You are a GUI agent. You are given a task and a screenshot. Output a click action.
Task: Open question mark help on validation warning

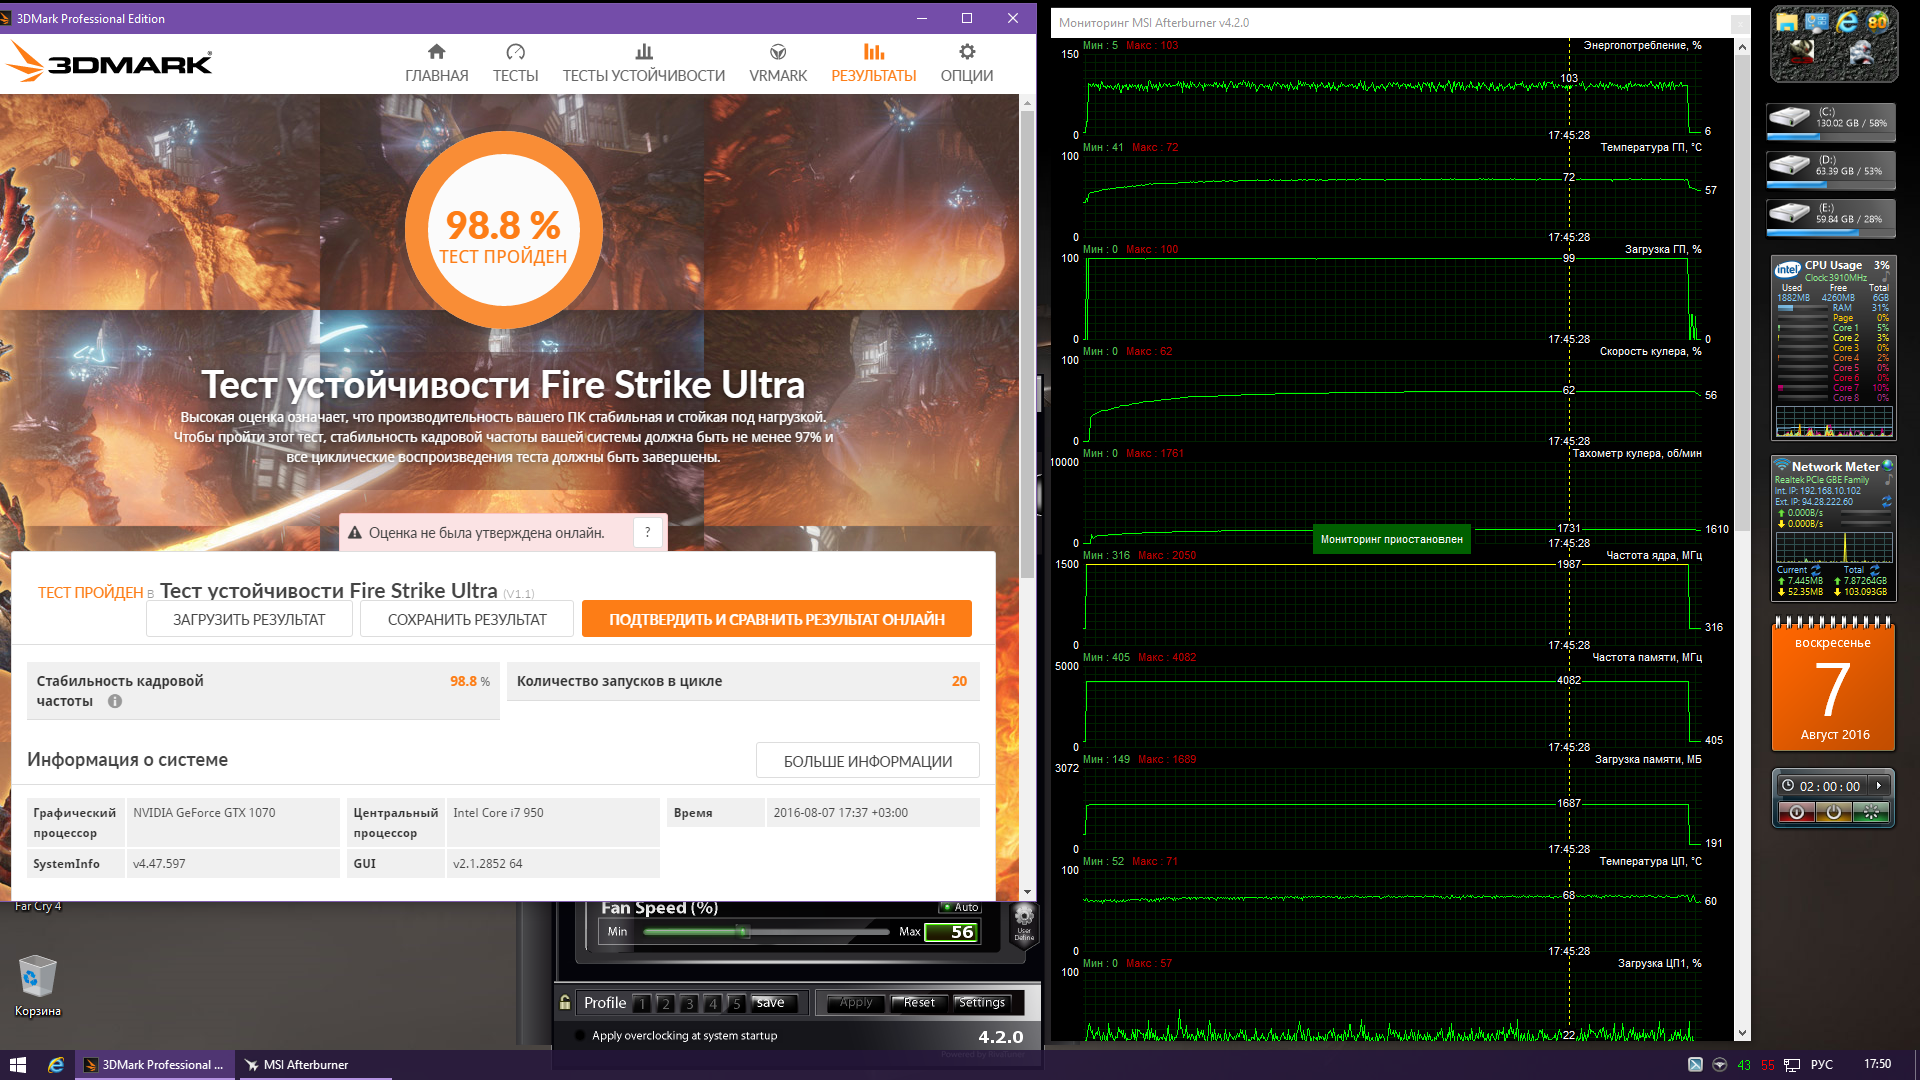tap(647, 533)
